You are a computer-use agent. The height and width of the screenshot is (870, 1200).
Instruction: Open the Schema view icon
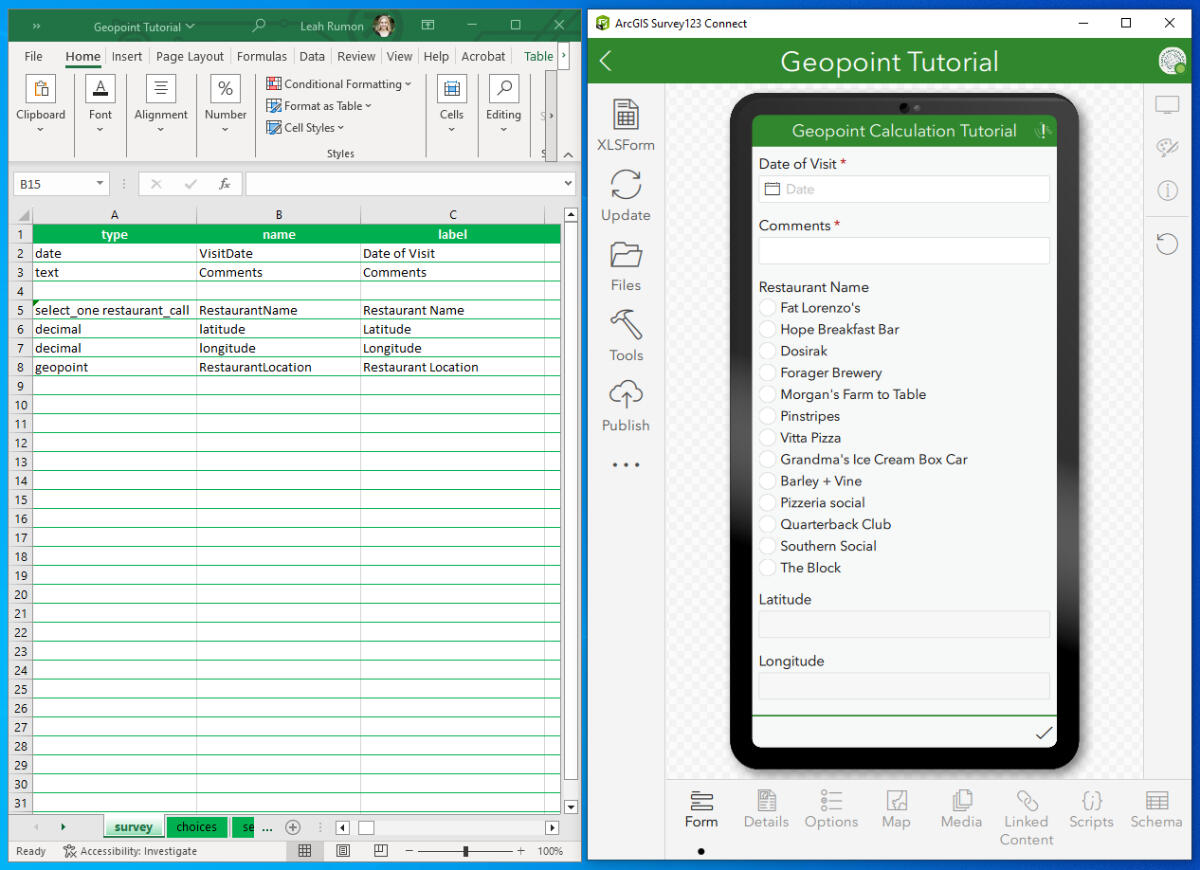pos(1156,801)
